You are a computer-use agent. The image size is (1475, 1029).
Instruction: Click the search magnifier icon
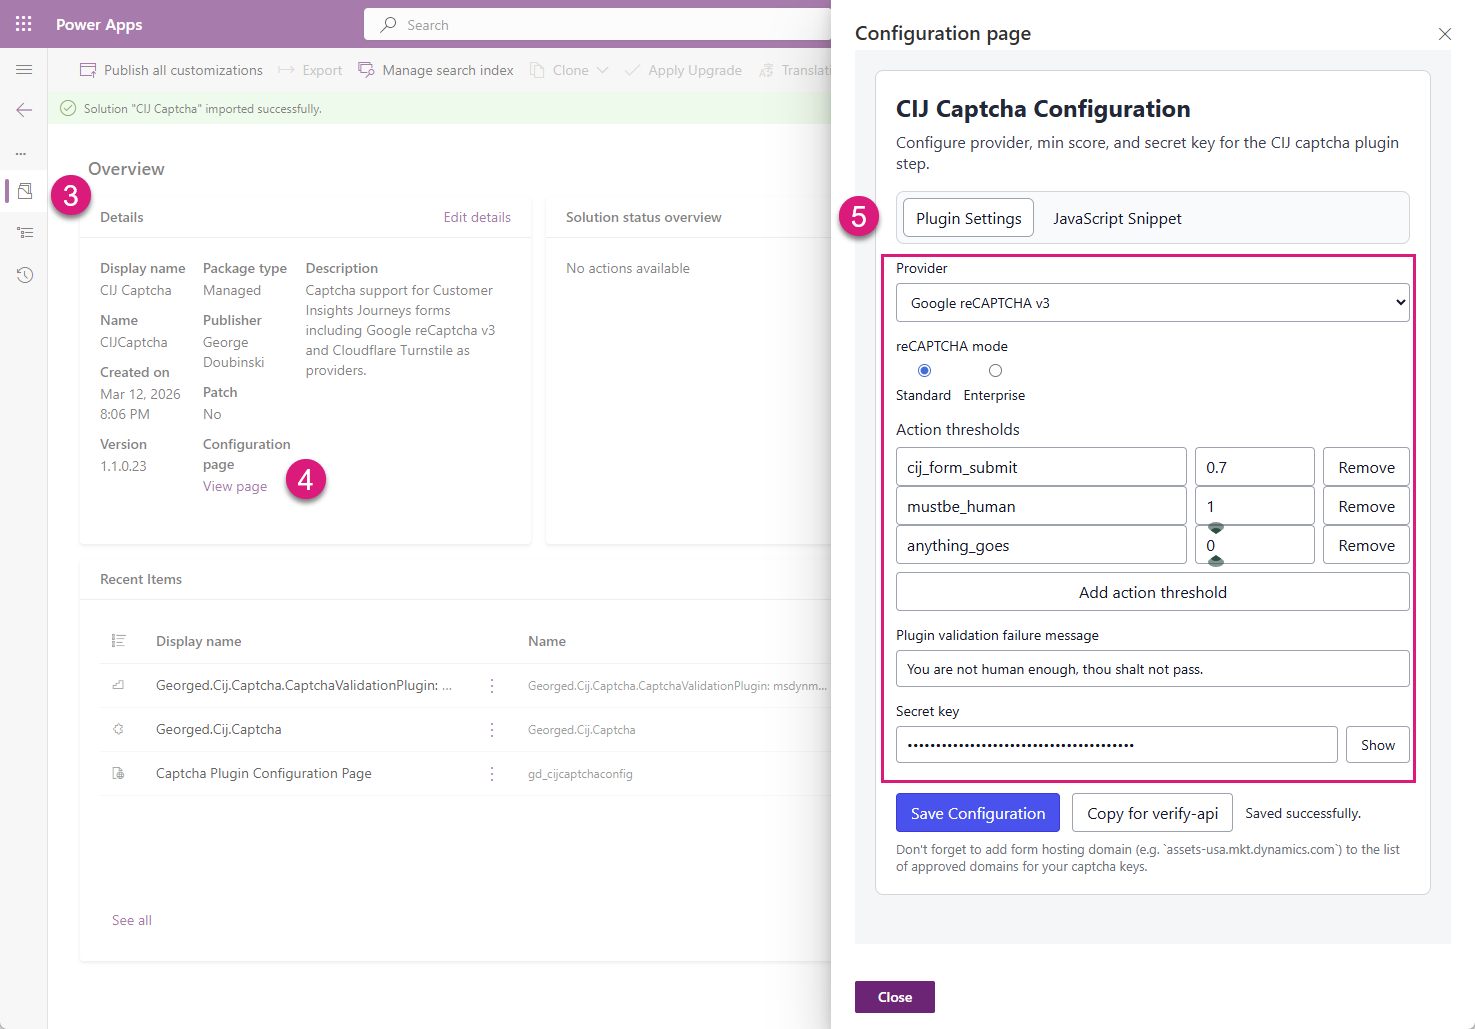tap(389, 24)
